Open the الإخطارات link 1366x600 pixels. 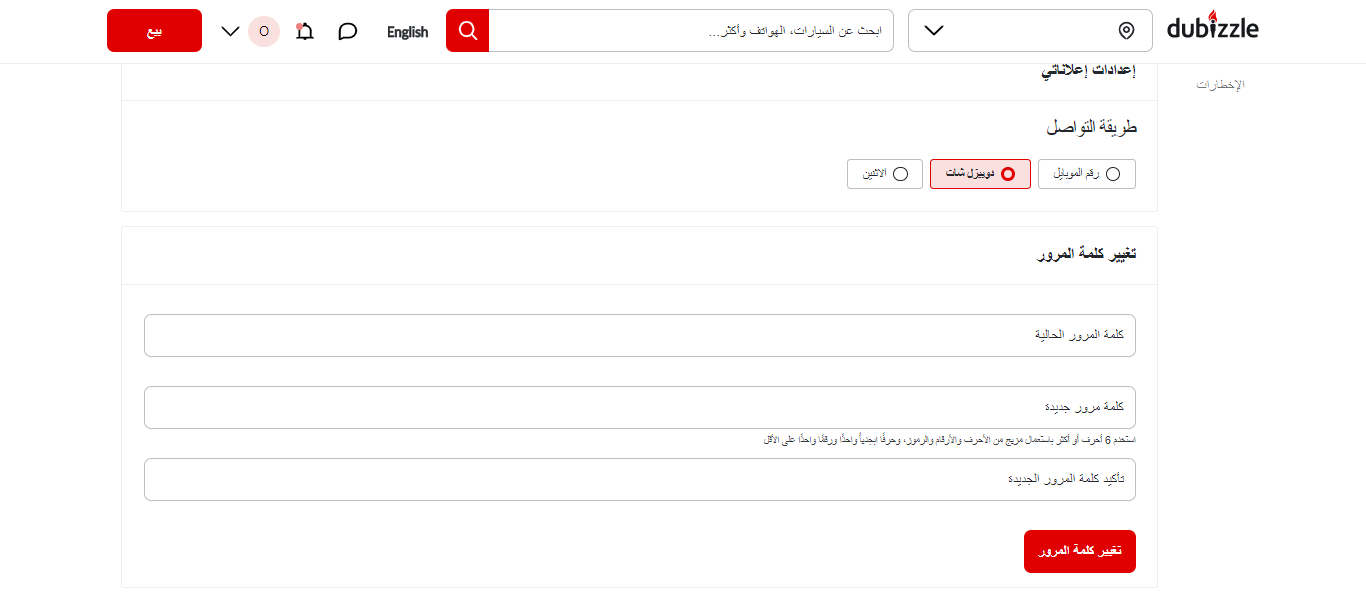pos(1221,84)
